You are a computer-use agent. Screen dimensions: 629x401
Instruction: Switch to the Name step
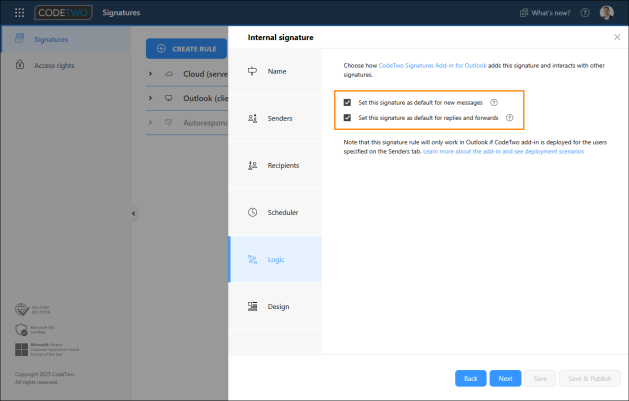coord(275,71)
